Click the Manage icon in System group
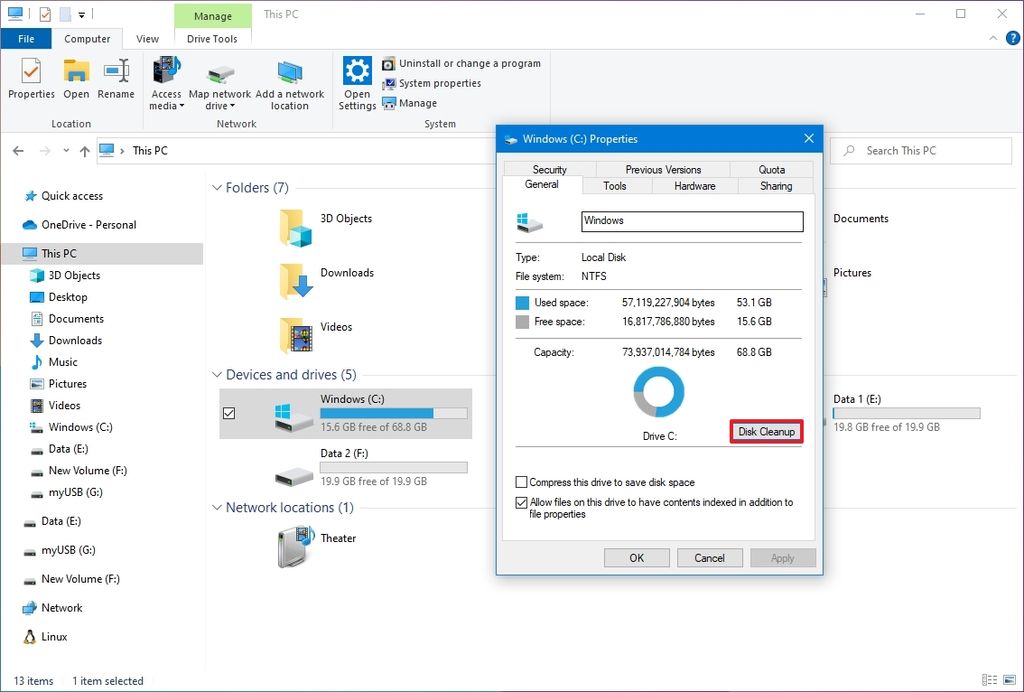This screenshot has width=1024, height=692. point(389,103)
